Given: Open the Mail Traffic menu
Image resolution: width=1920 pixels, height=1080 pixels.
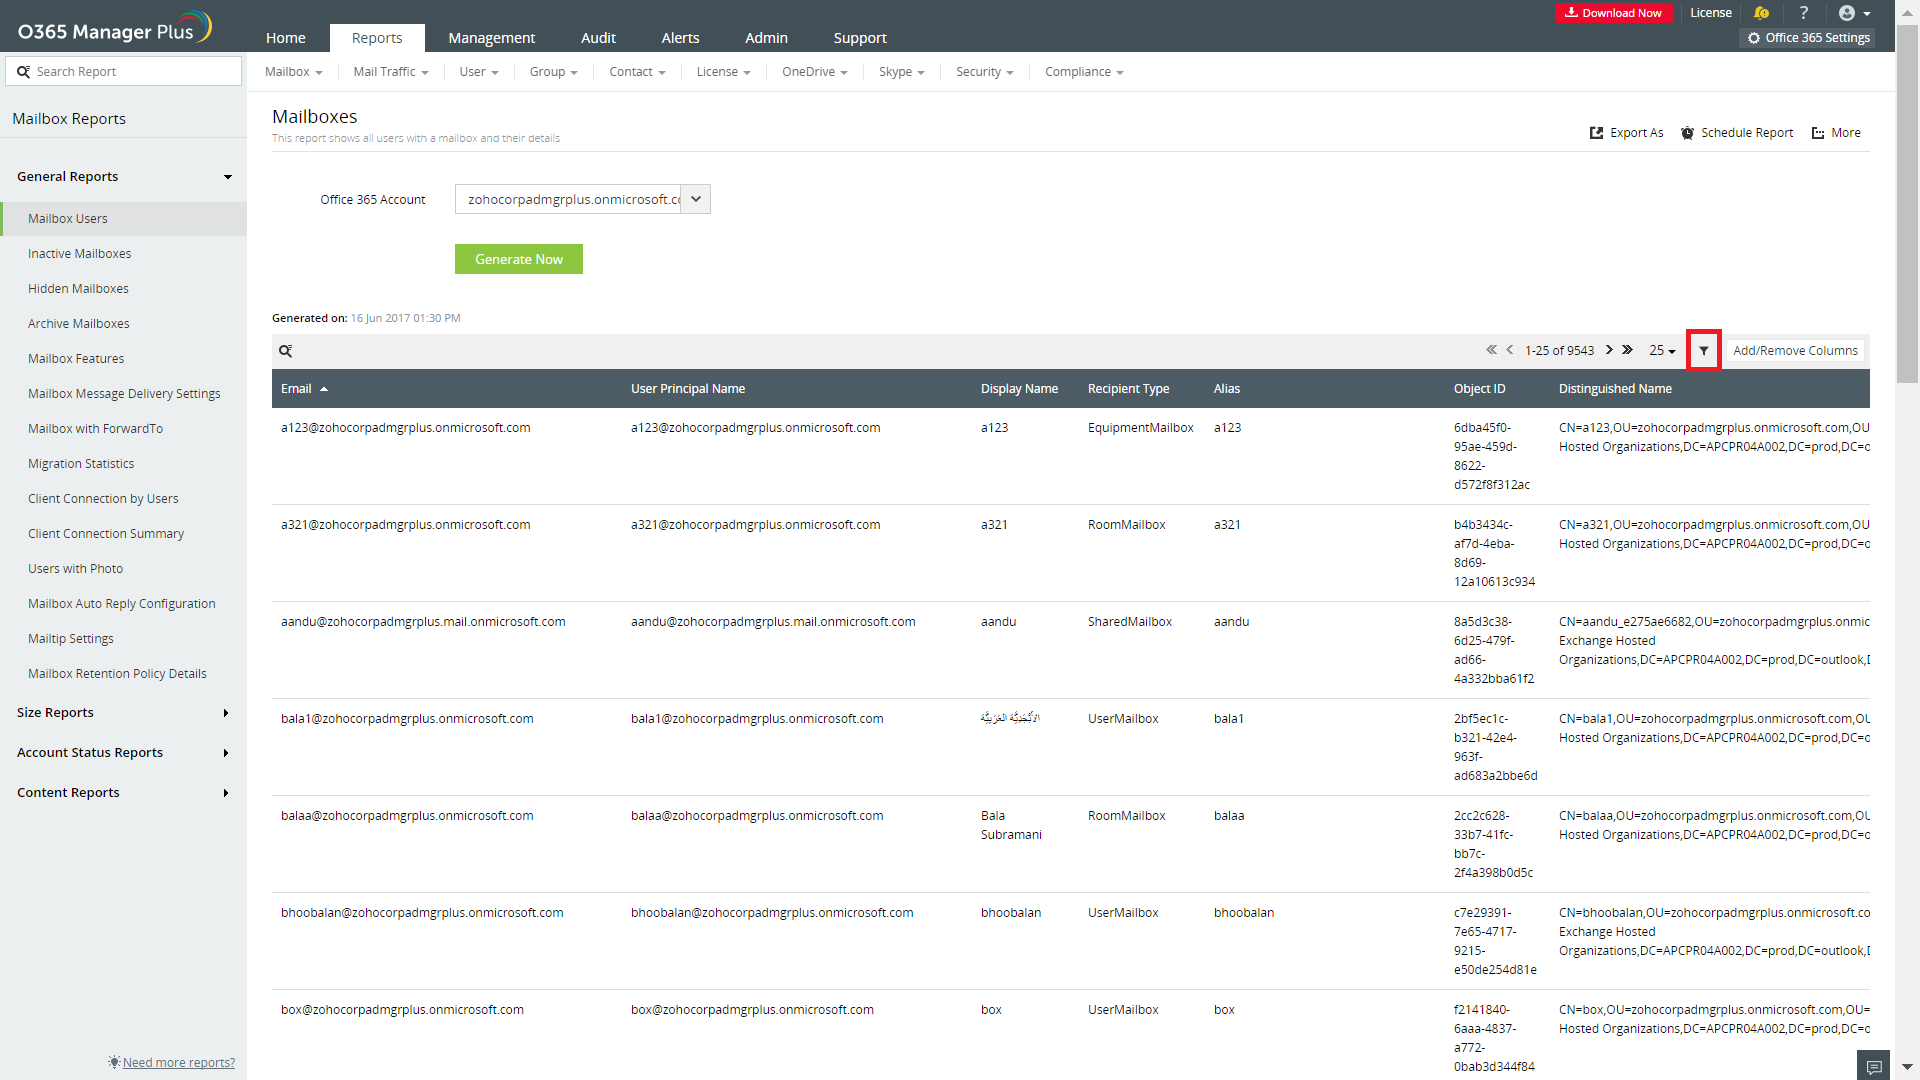Looking at the screenshot, I should coord(390,72).
